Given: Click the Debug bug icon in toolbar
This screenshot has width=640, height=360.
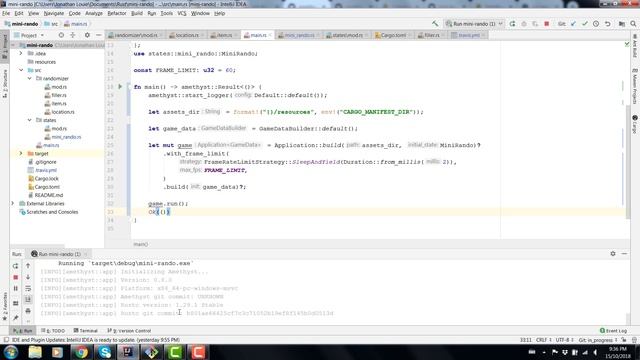Looking at the screenshot, I should click(x=524, y=24).
